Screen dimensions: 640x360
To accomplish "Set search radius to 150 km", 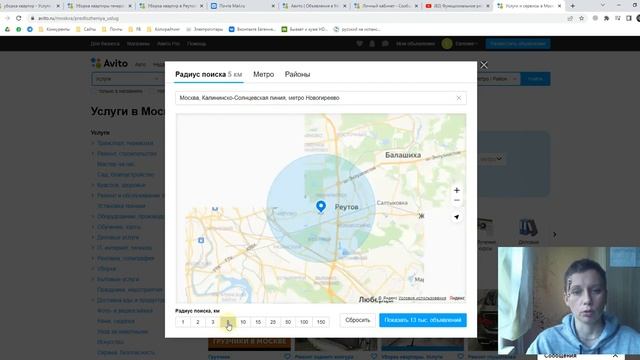I will pyautogui.click(x=321, y=322).
